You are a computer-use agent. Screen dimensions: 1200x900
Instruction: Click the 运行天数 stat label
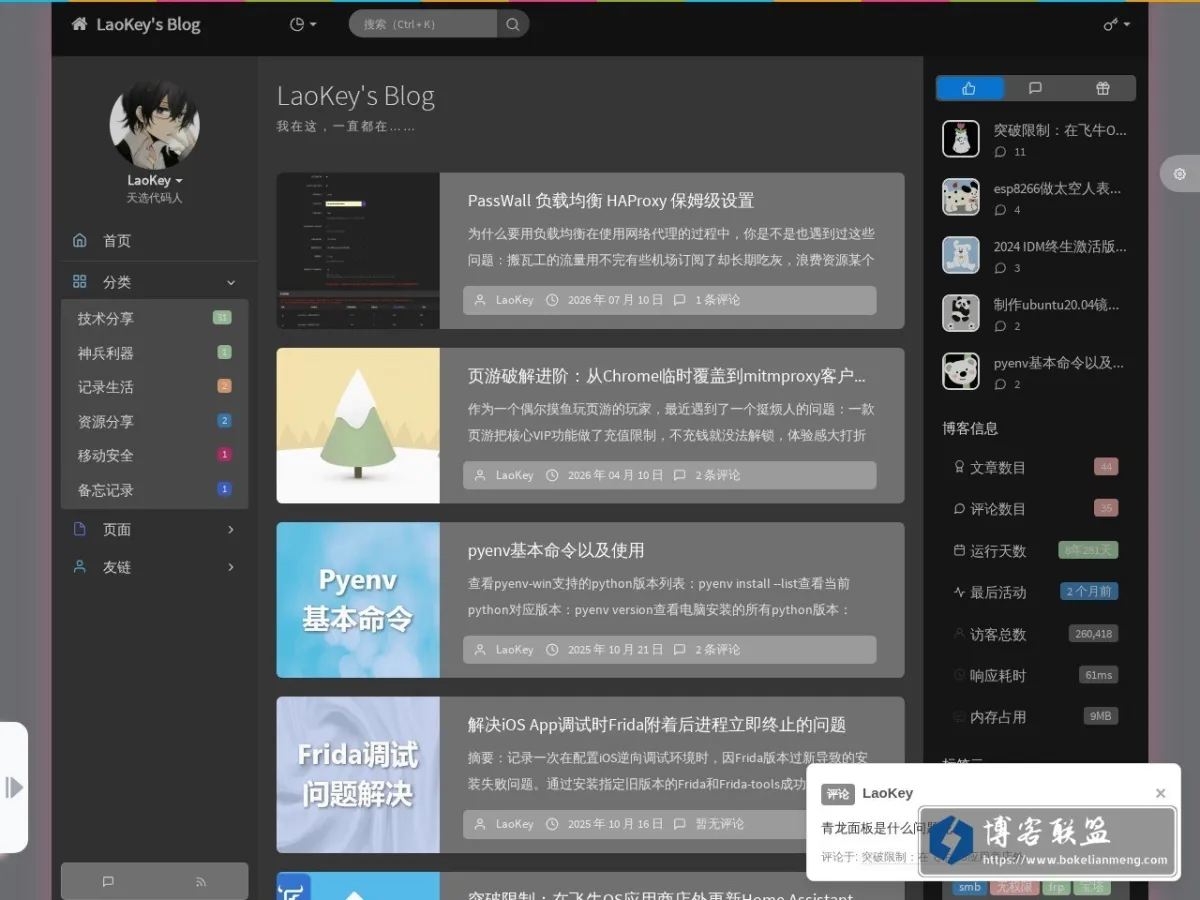tap(998, 551)
